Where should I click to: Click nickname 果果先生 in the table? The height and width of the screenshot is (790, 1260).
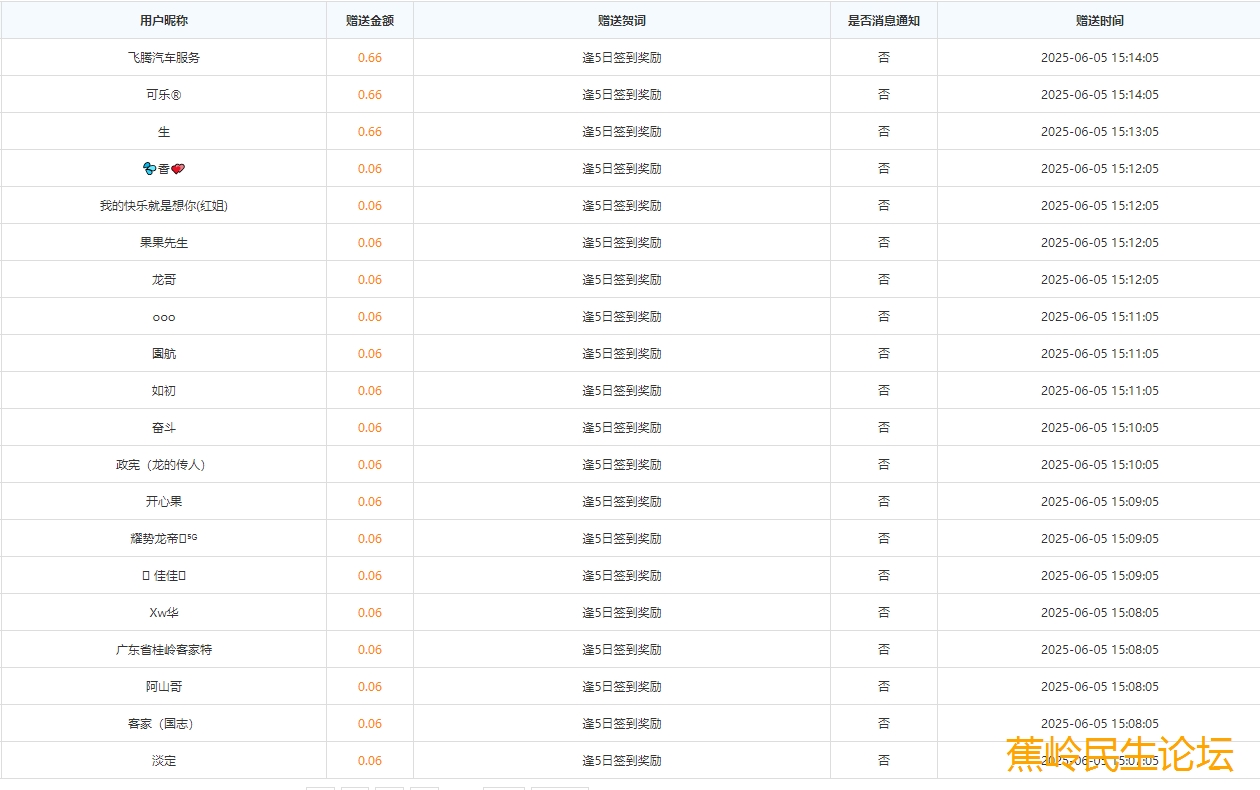point(164,243)
